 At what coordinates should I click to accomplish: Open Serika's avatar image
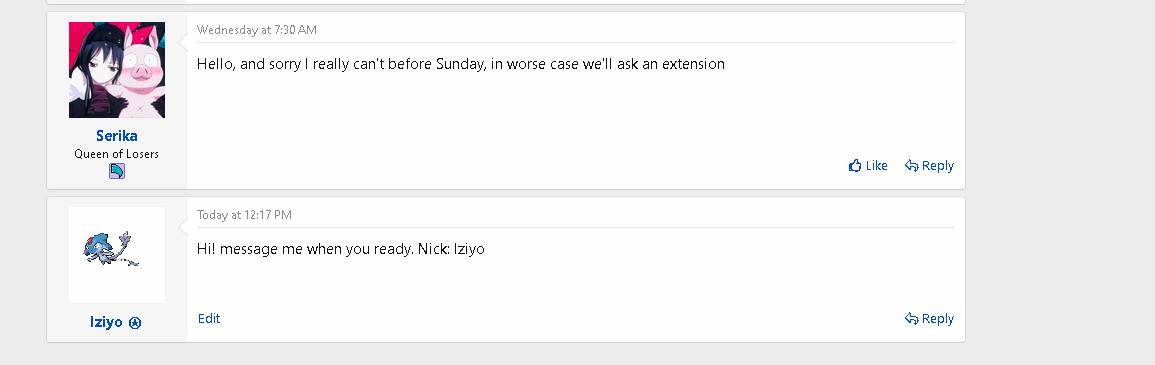116,70
